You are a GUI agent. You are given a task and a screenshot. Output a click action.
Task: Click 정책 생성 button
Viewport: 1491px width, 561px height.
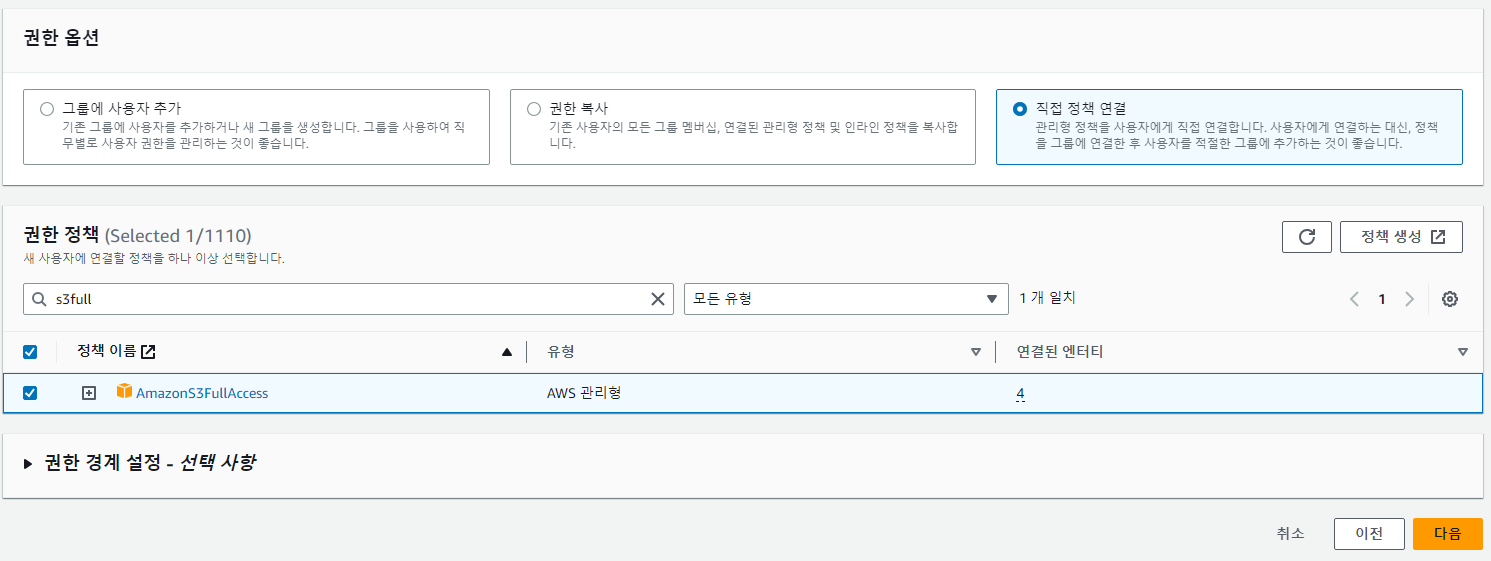(x=1401, y=237)
